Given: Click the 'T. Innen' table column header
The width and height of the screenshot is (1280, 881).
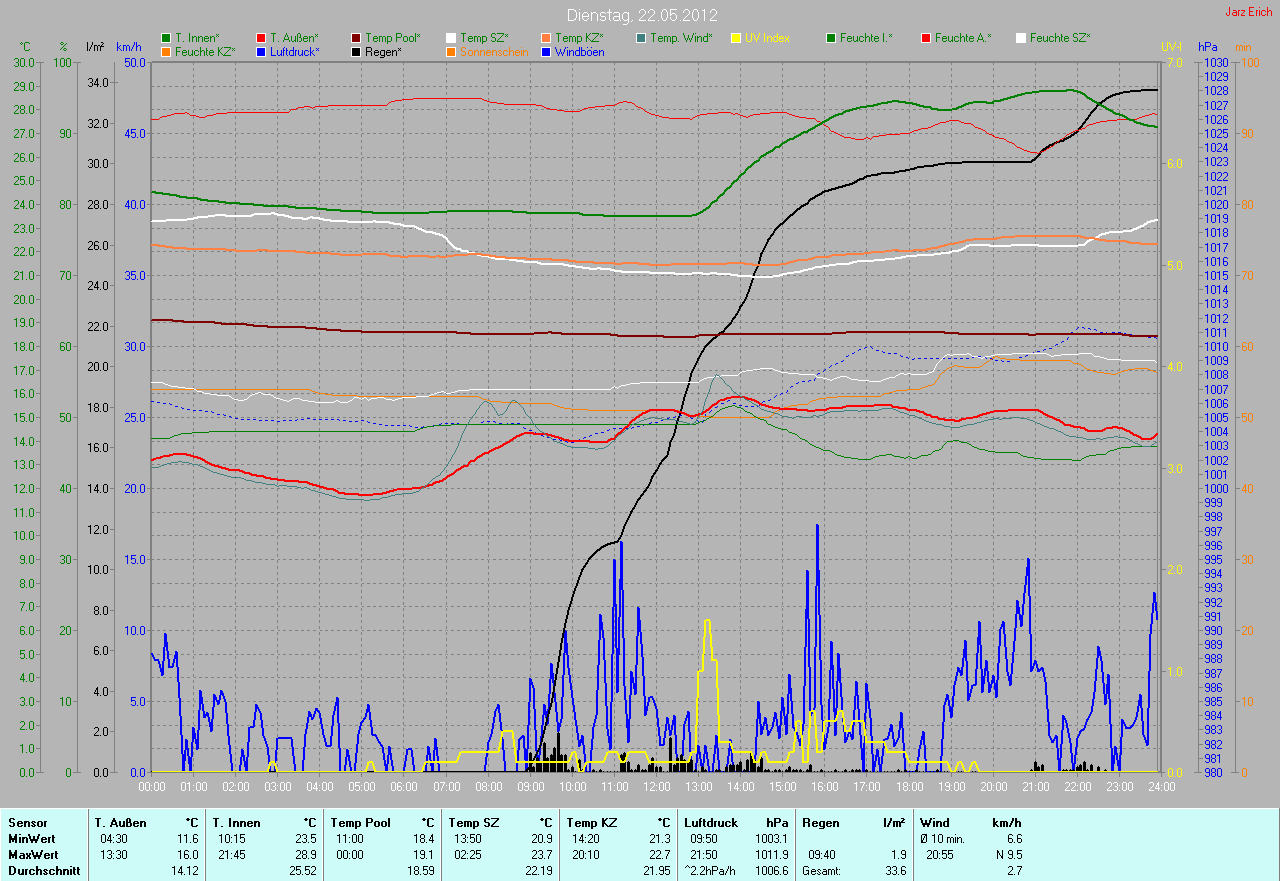Looking at the screenshot, I should point(236,823).
